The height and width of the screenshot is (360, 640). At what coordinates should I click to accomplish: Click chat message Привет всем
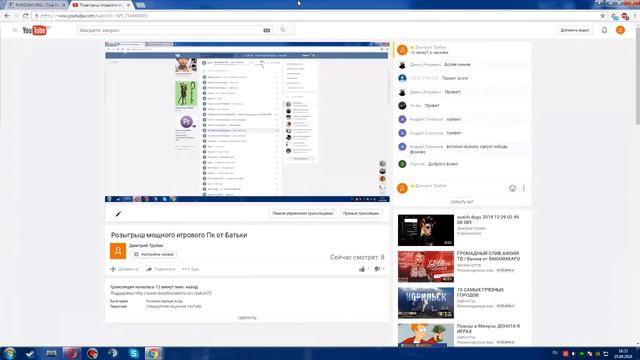[455, 78]
